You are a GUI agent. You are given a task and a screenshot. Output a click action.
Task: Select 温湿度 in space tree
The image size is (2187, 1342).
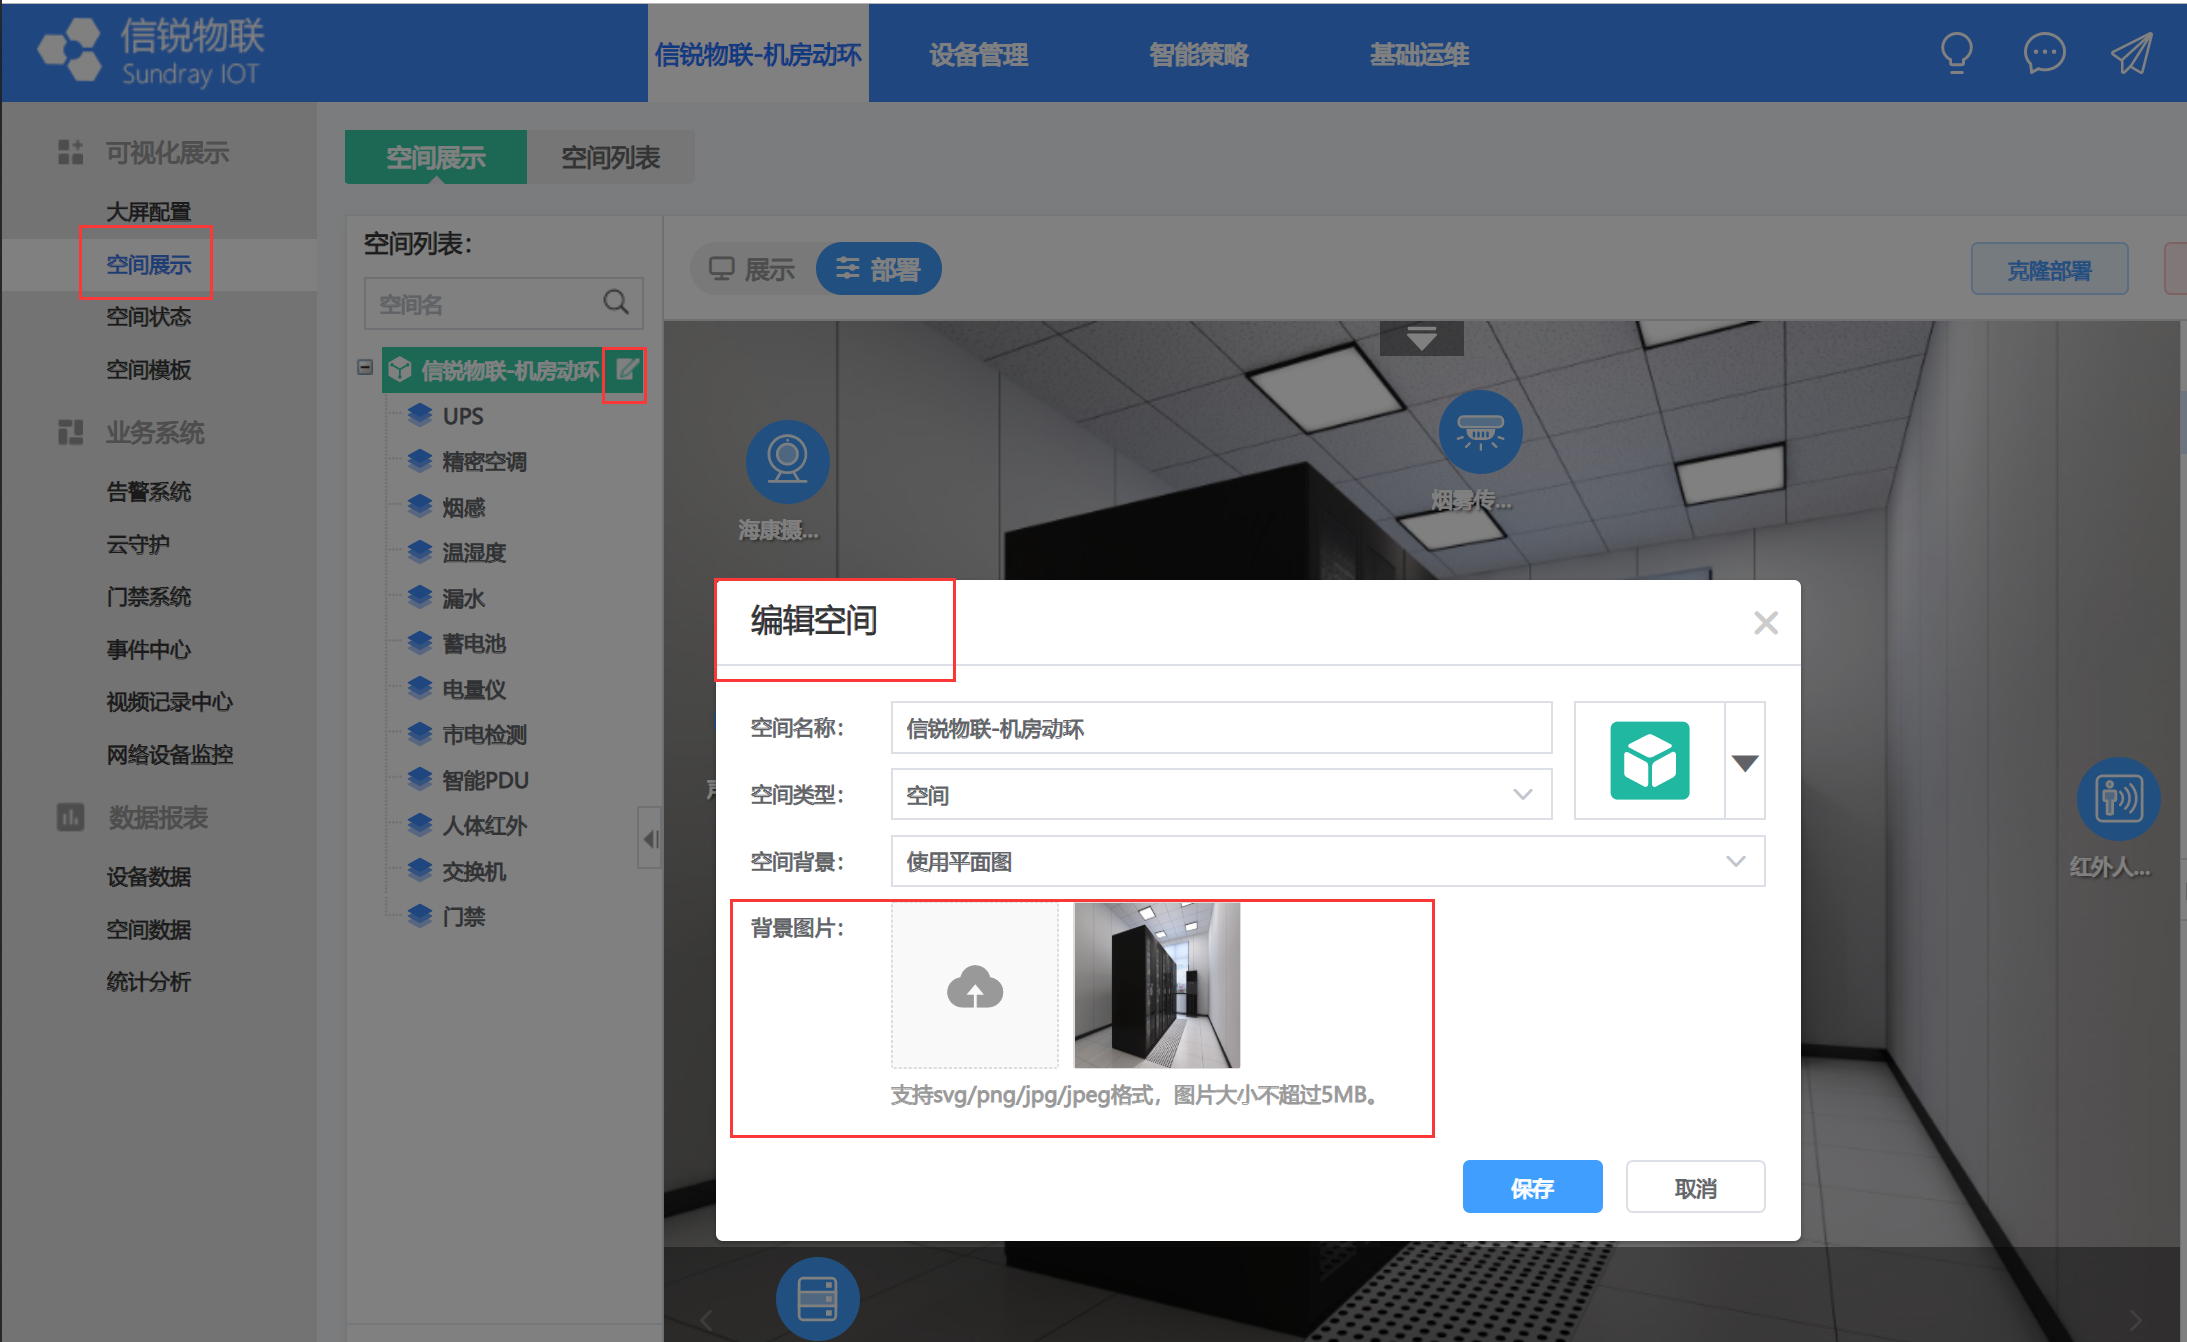click(x=474, y=552)
